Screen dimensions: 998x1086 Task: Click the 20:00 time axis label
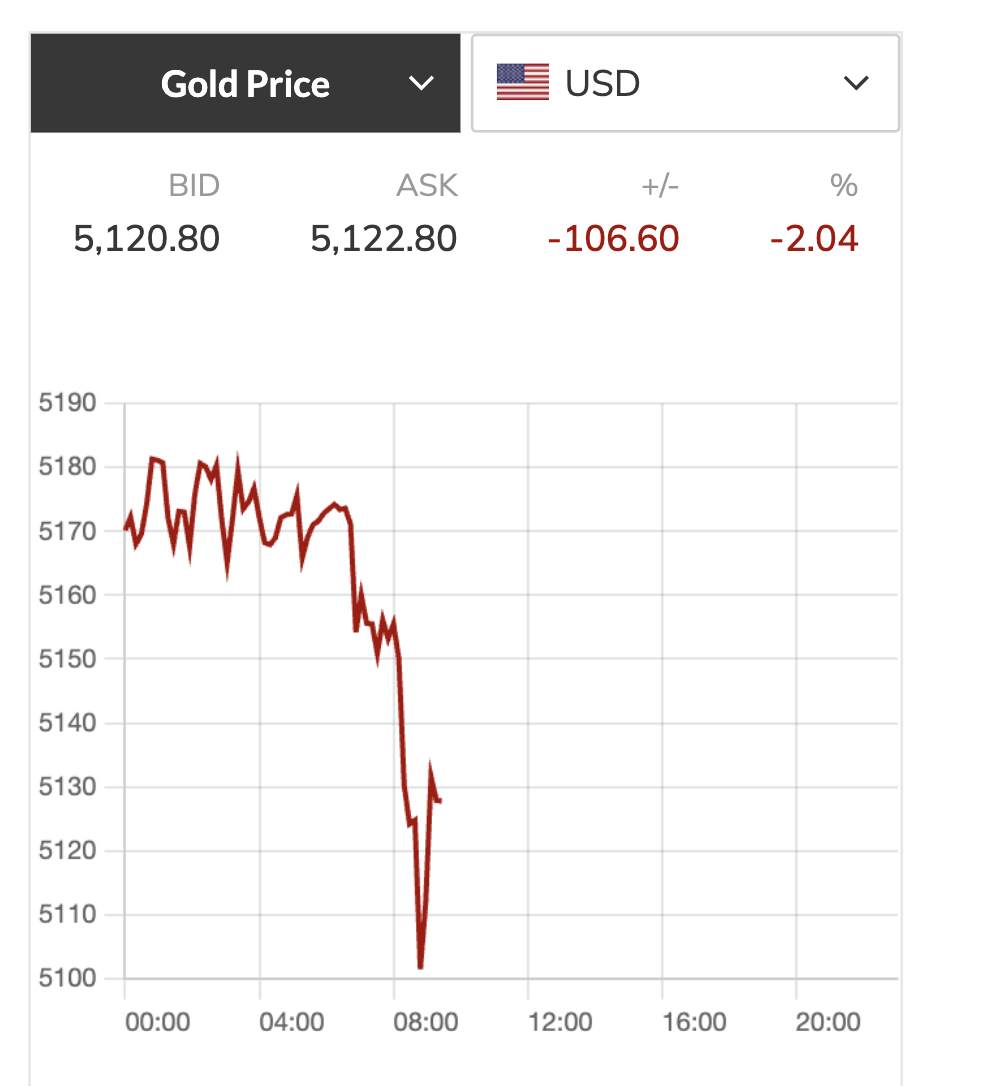point(828,1022)
